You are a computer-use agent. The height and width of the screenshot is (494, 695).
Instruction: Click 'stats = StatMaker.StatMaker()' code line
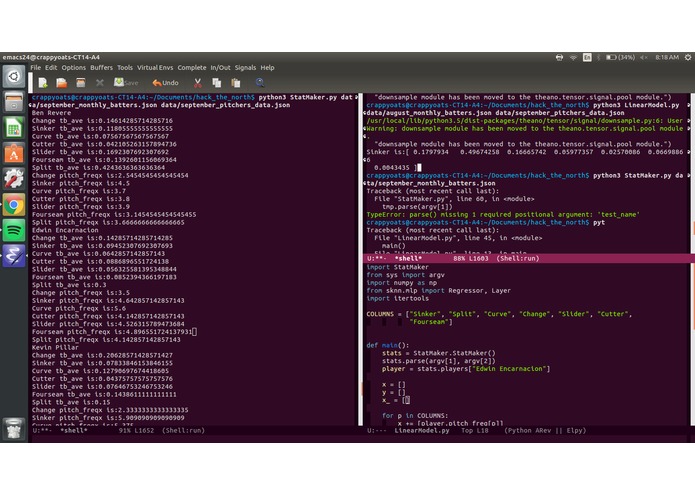coord(439,353)
